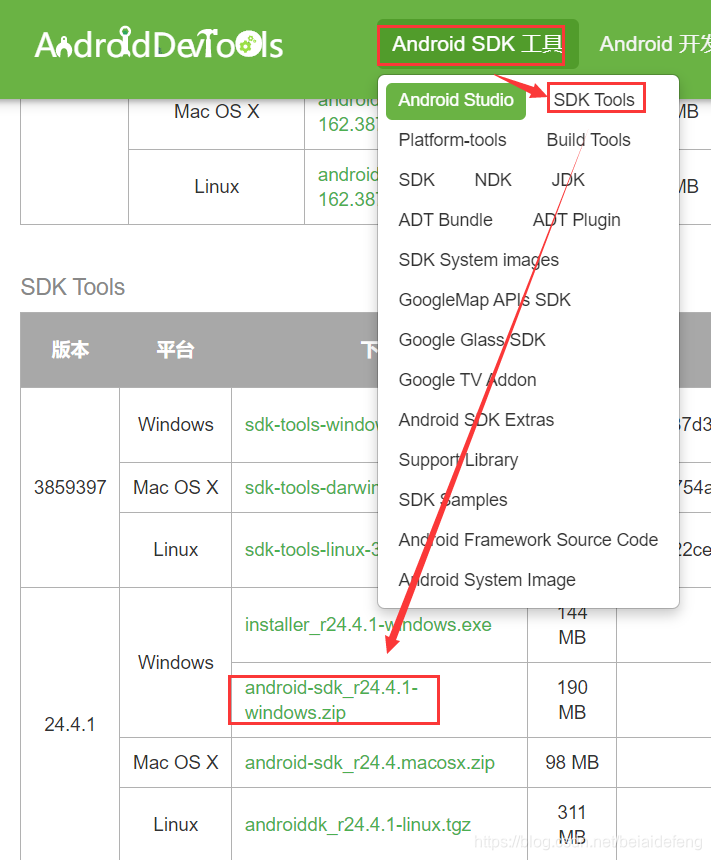Image resolution: width=711 pixels, height=860 pixels.
Task: Download sdk-tools-darwin link
Action: 311,488
